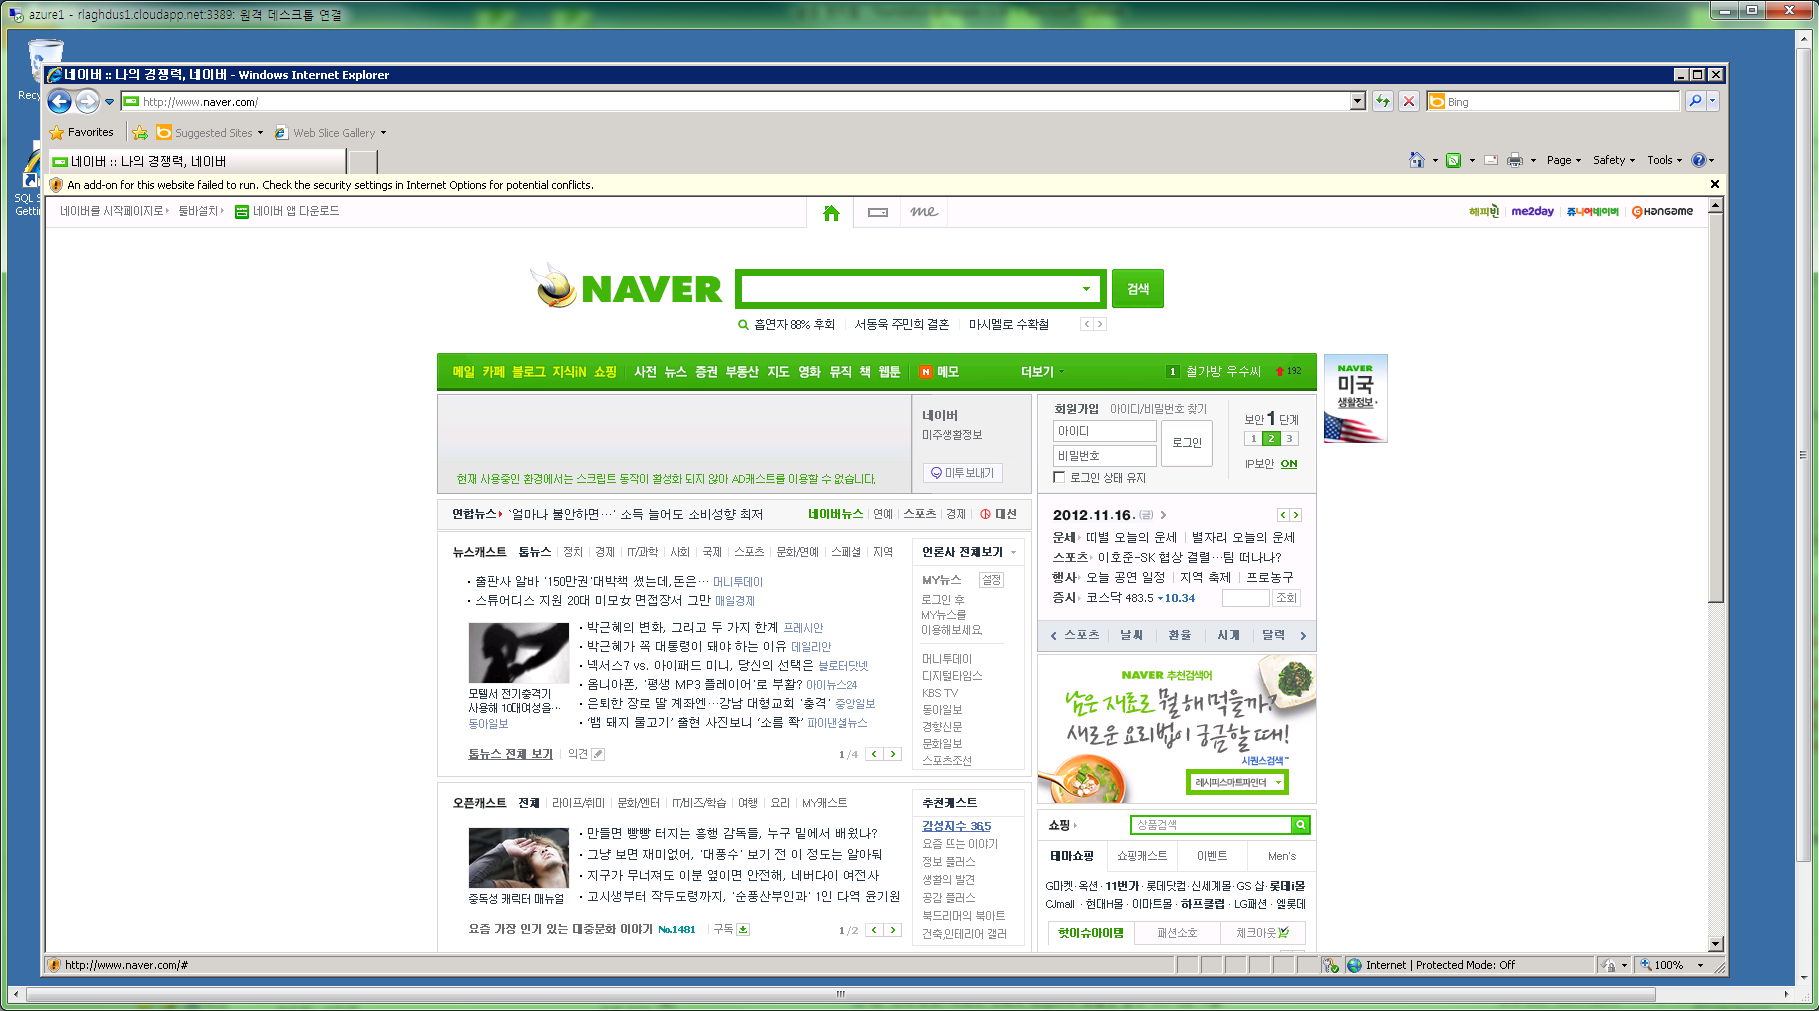This screenshot has height=1011, width=1819.
Task: Click the 메일 link in green menu
Action: 464,372
